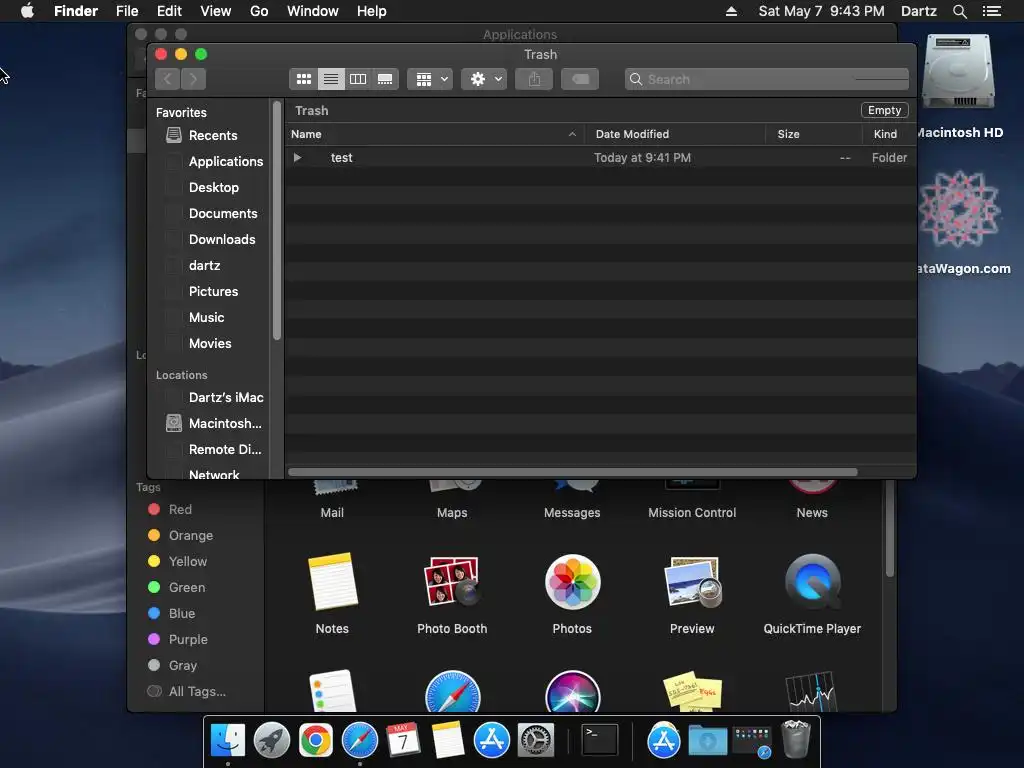Select Macintosh HD in sidebar Locations
Viewport: 1024px width, 768px height.
click(x=225, y=423)
